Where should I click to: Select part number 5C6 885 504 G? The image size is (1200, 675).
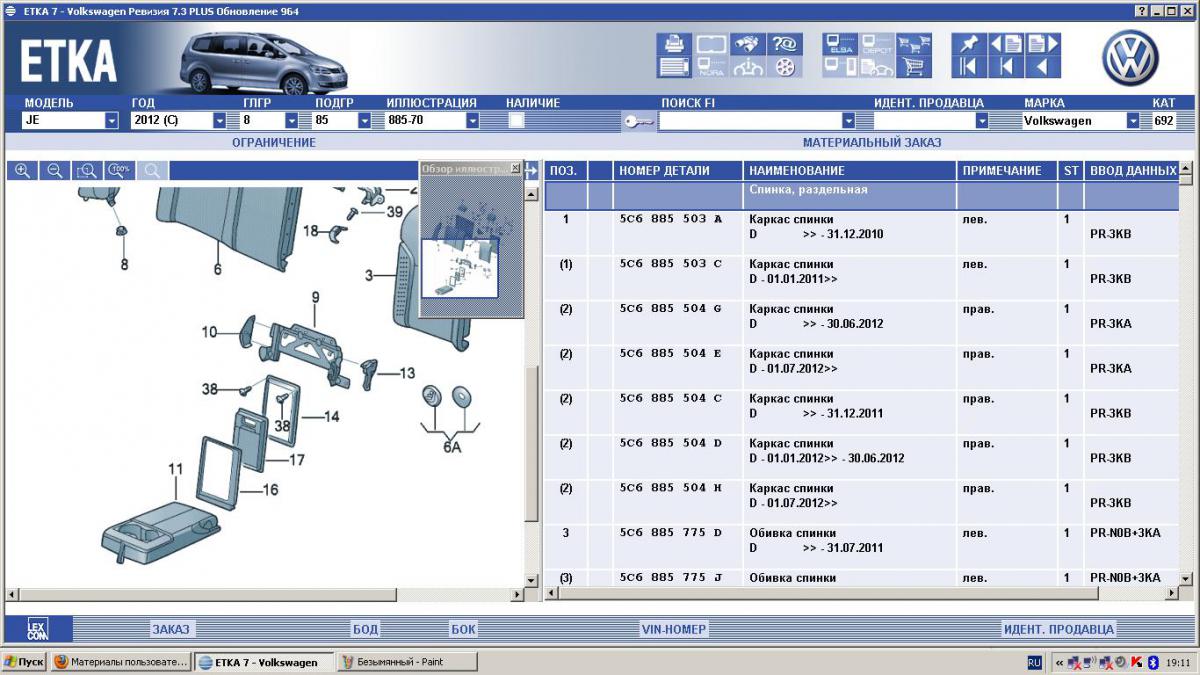click(x=670, y=309)
